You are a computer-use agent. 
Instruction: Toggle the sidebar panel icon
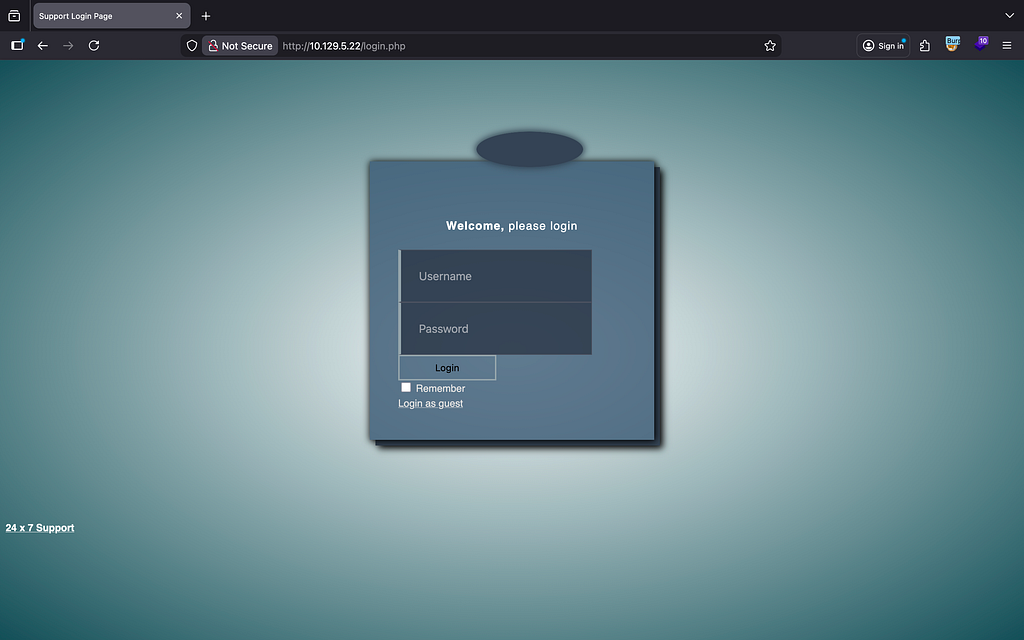pos(18,45)
